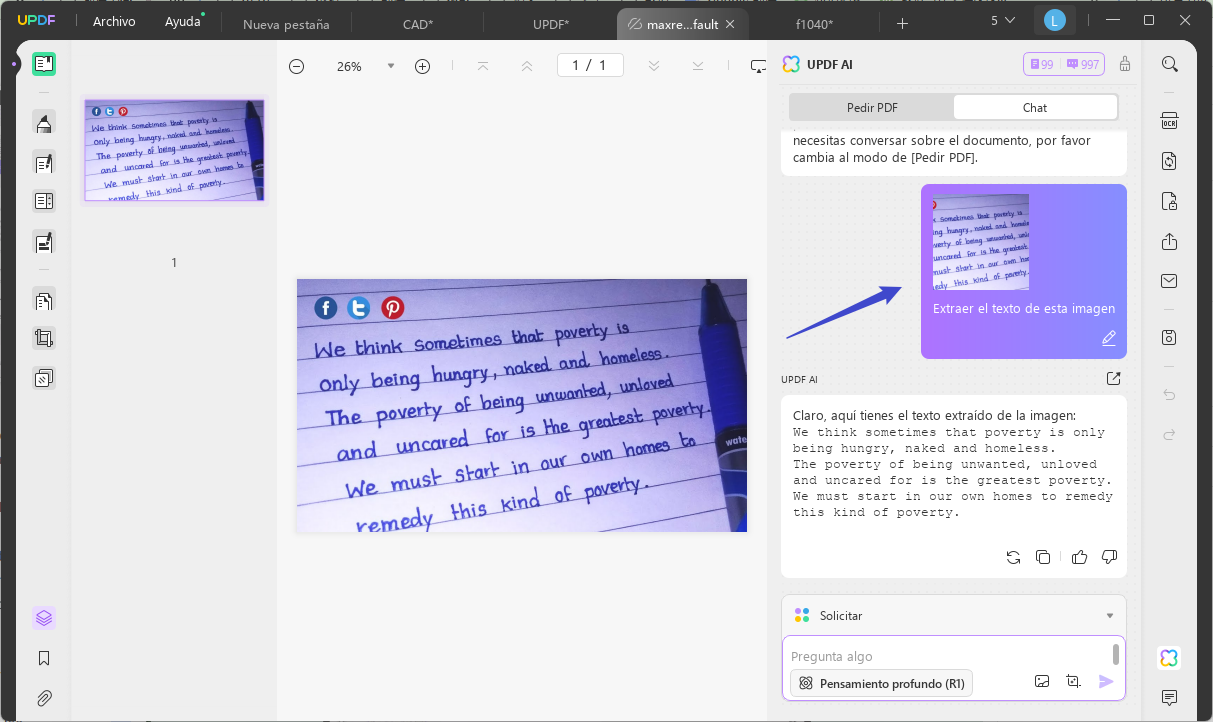
Task: Switch to the Nueva pestaña tab
Action: point(286,24)
